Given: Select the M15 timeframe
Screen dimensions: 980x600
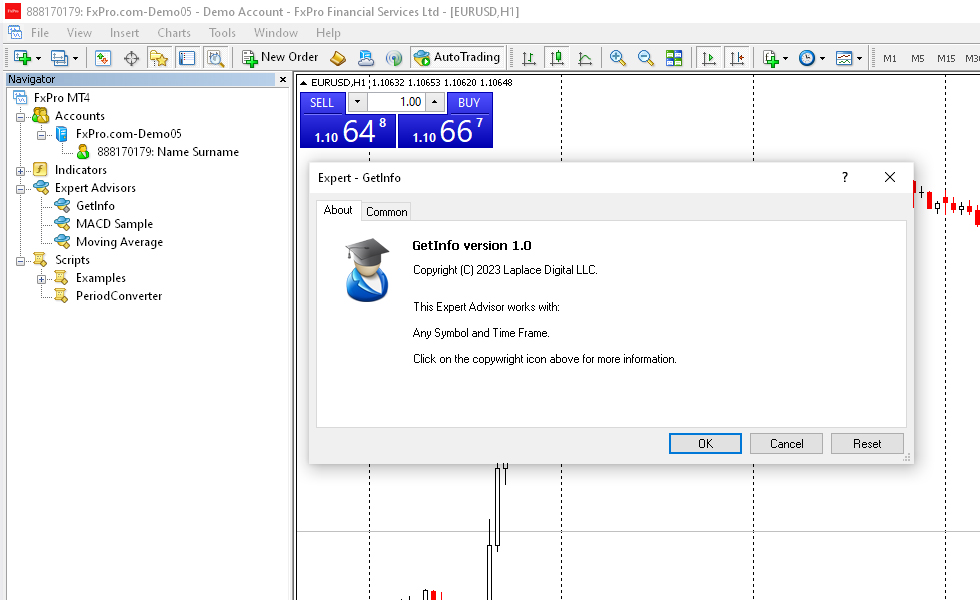Looking at the screenshot, I should coord(946,59).
